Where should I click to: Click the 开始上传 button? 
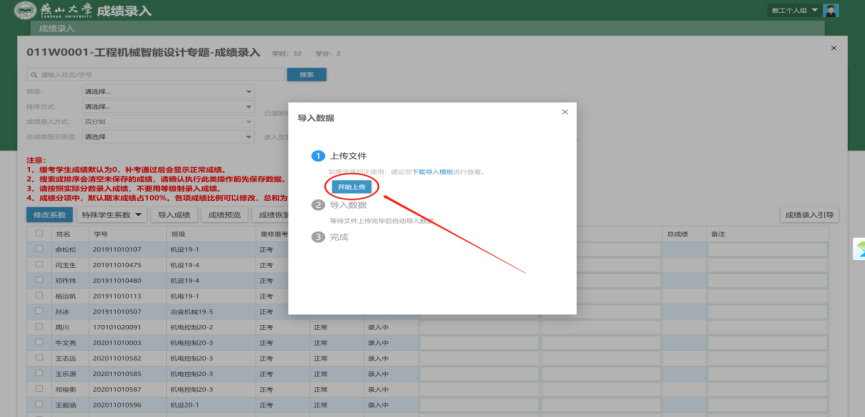(350, 187)
